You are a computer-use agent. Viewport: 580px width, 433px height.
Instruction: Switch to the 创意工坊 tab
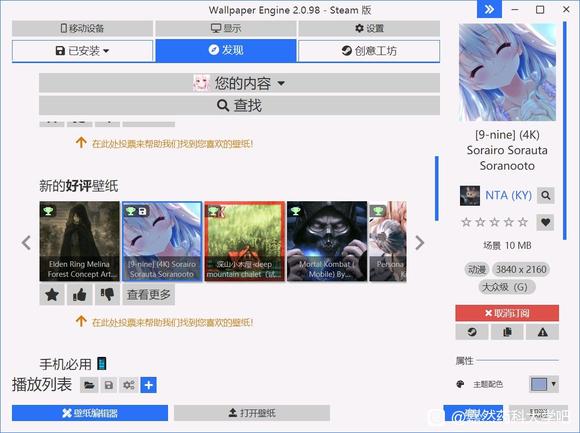pos(369,51)
